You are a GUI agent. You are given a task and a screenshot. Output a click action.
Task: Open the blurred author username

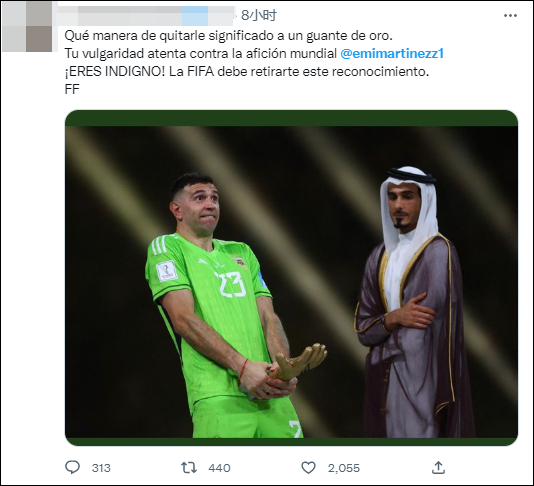pos(145,16)
